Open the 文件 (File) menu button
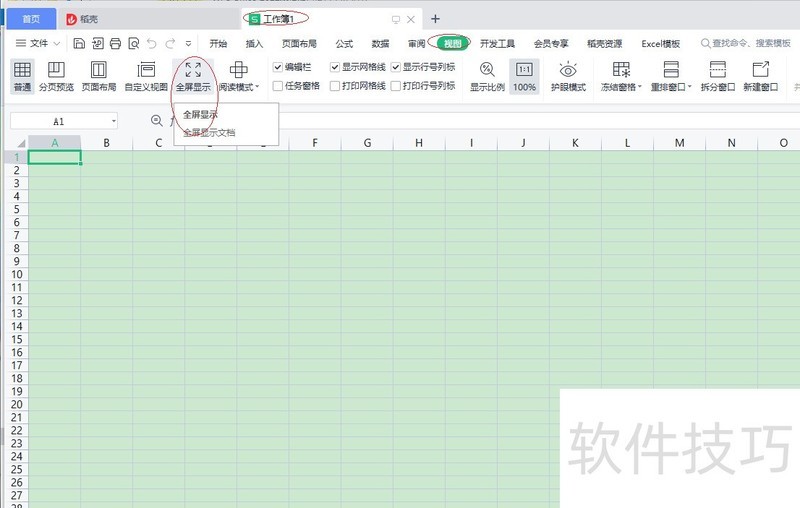This screenshot has height=508, width=800. (x=38, y=43)
